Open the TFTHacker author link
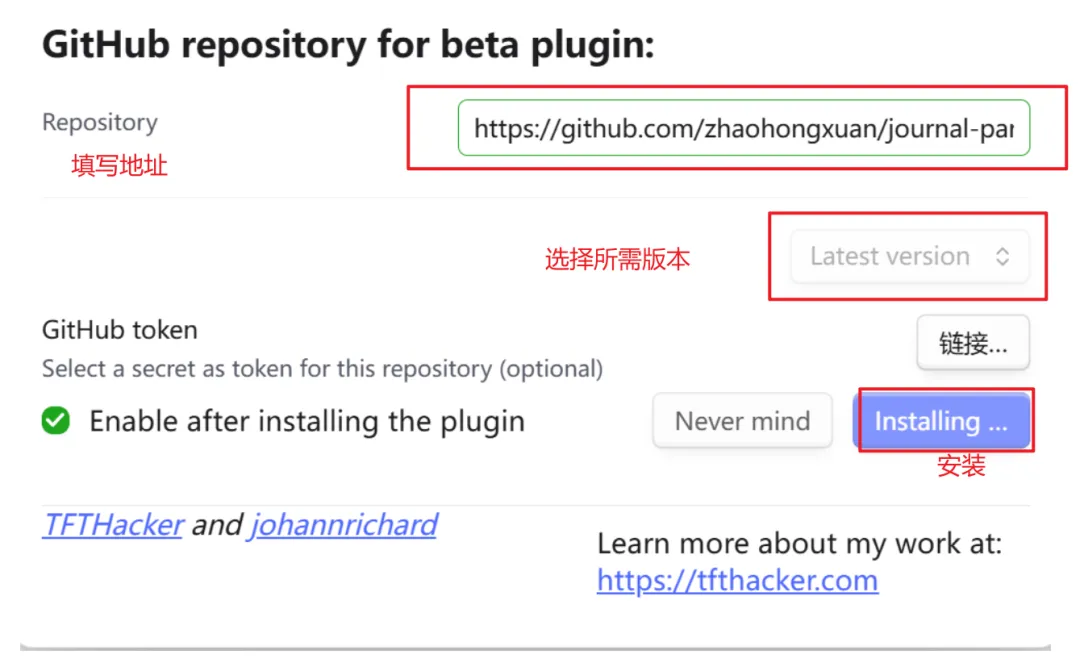 point(113,525)
